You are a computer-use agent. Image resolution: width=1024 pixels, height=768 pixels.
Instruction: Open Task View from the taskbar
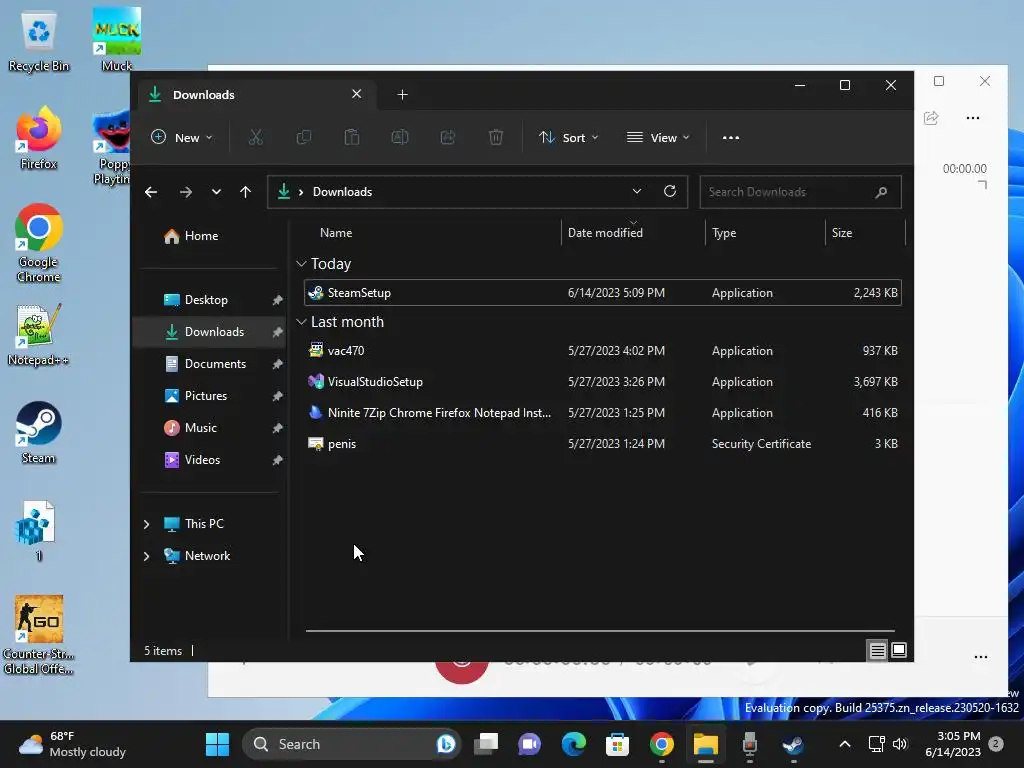[485, 744]
